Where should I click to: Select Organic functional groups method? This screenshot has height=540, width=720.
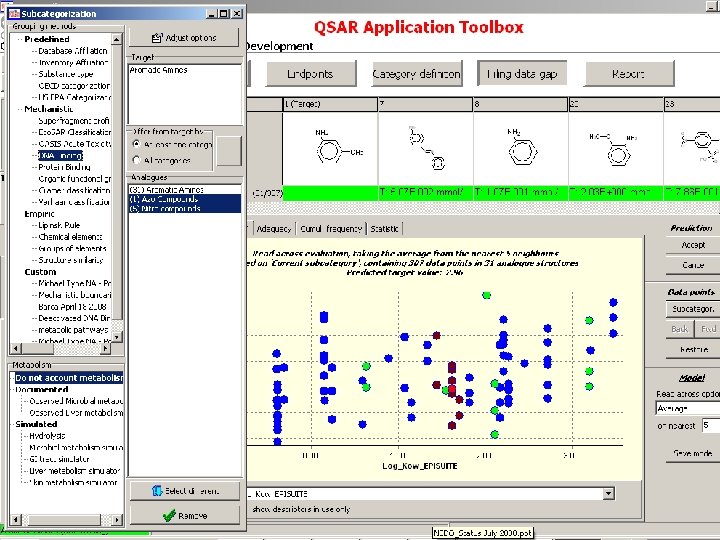click(x=74, y=179)
